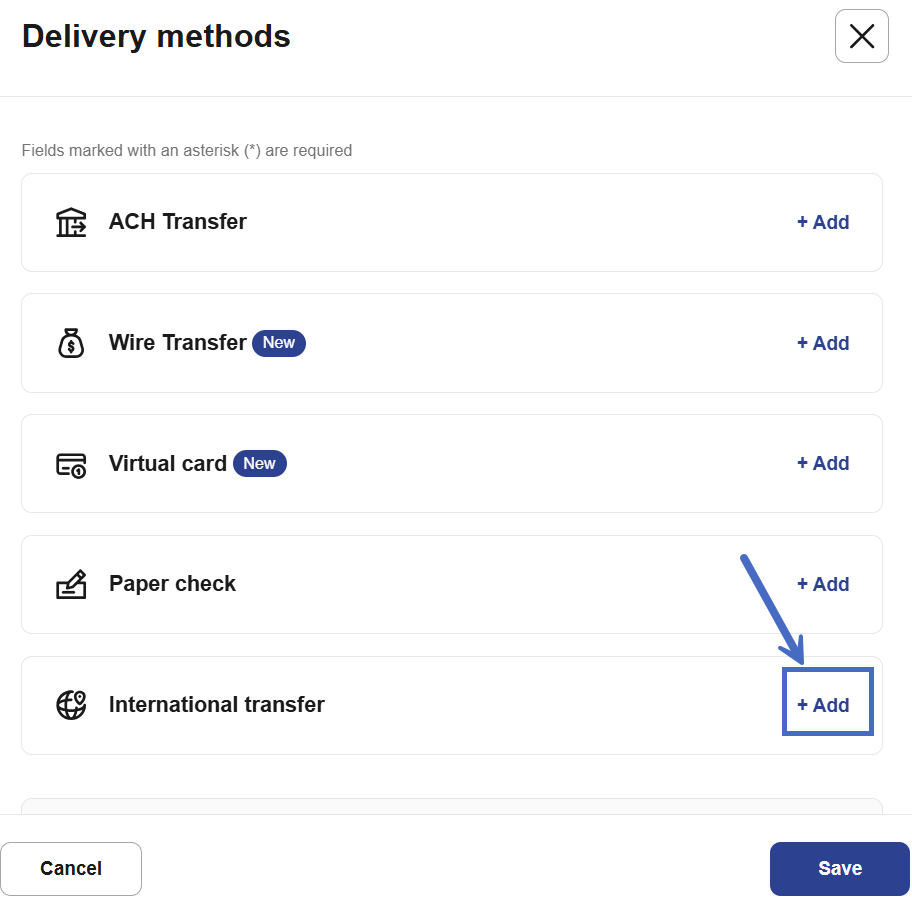Add an ACH Transfer delivery method
Image resolution: width=912 pixels, height=914 pixels.
click(823, 222)
